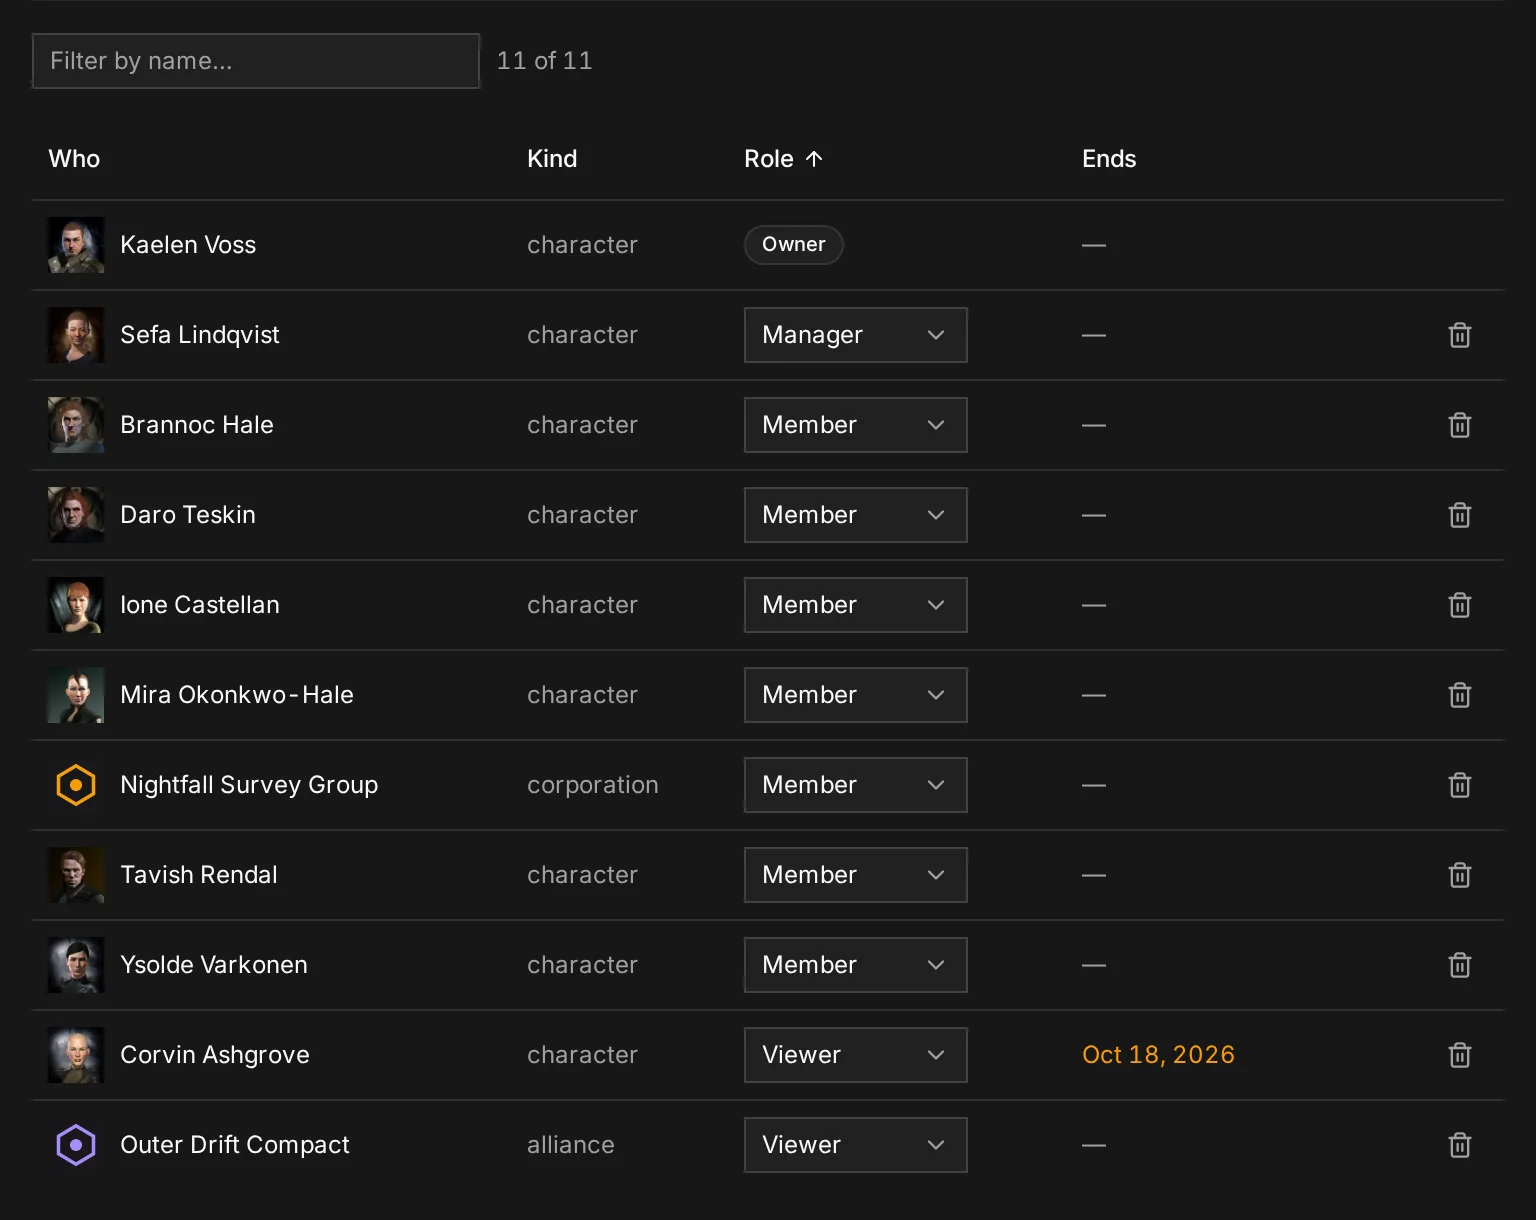Remove Nightfall Survey Group with trash icon
Screen dimensions: 1536x1220
point(1460,785)
